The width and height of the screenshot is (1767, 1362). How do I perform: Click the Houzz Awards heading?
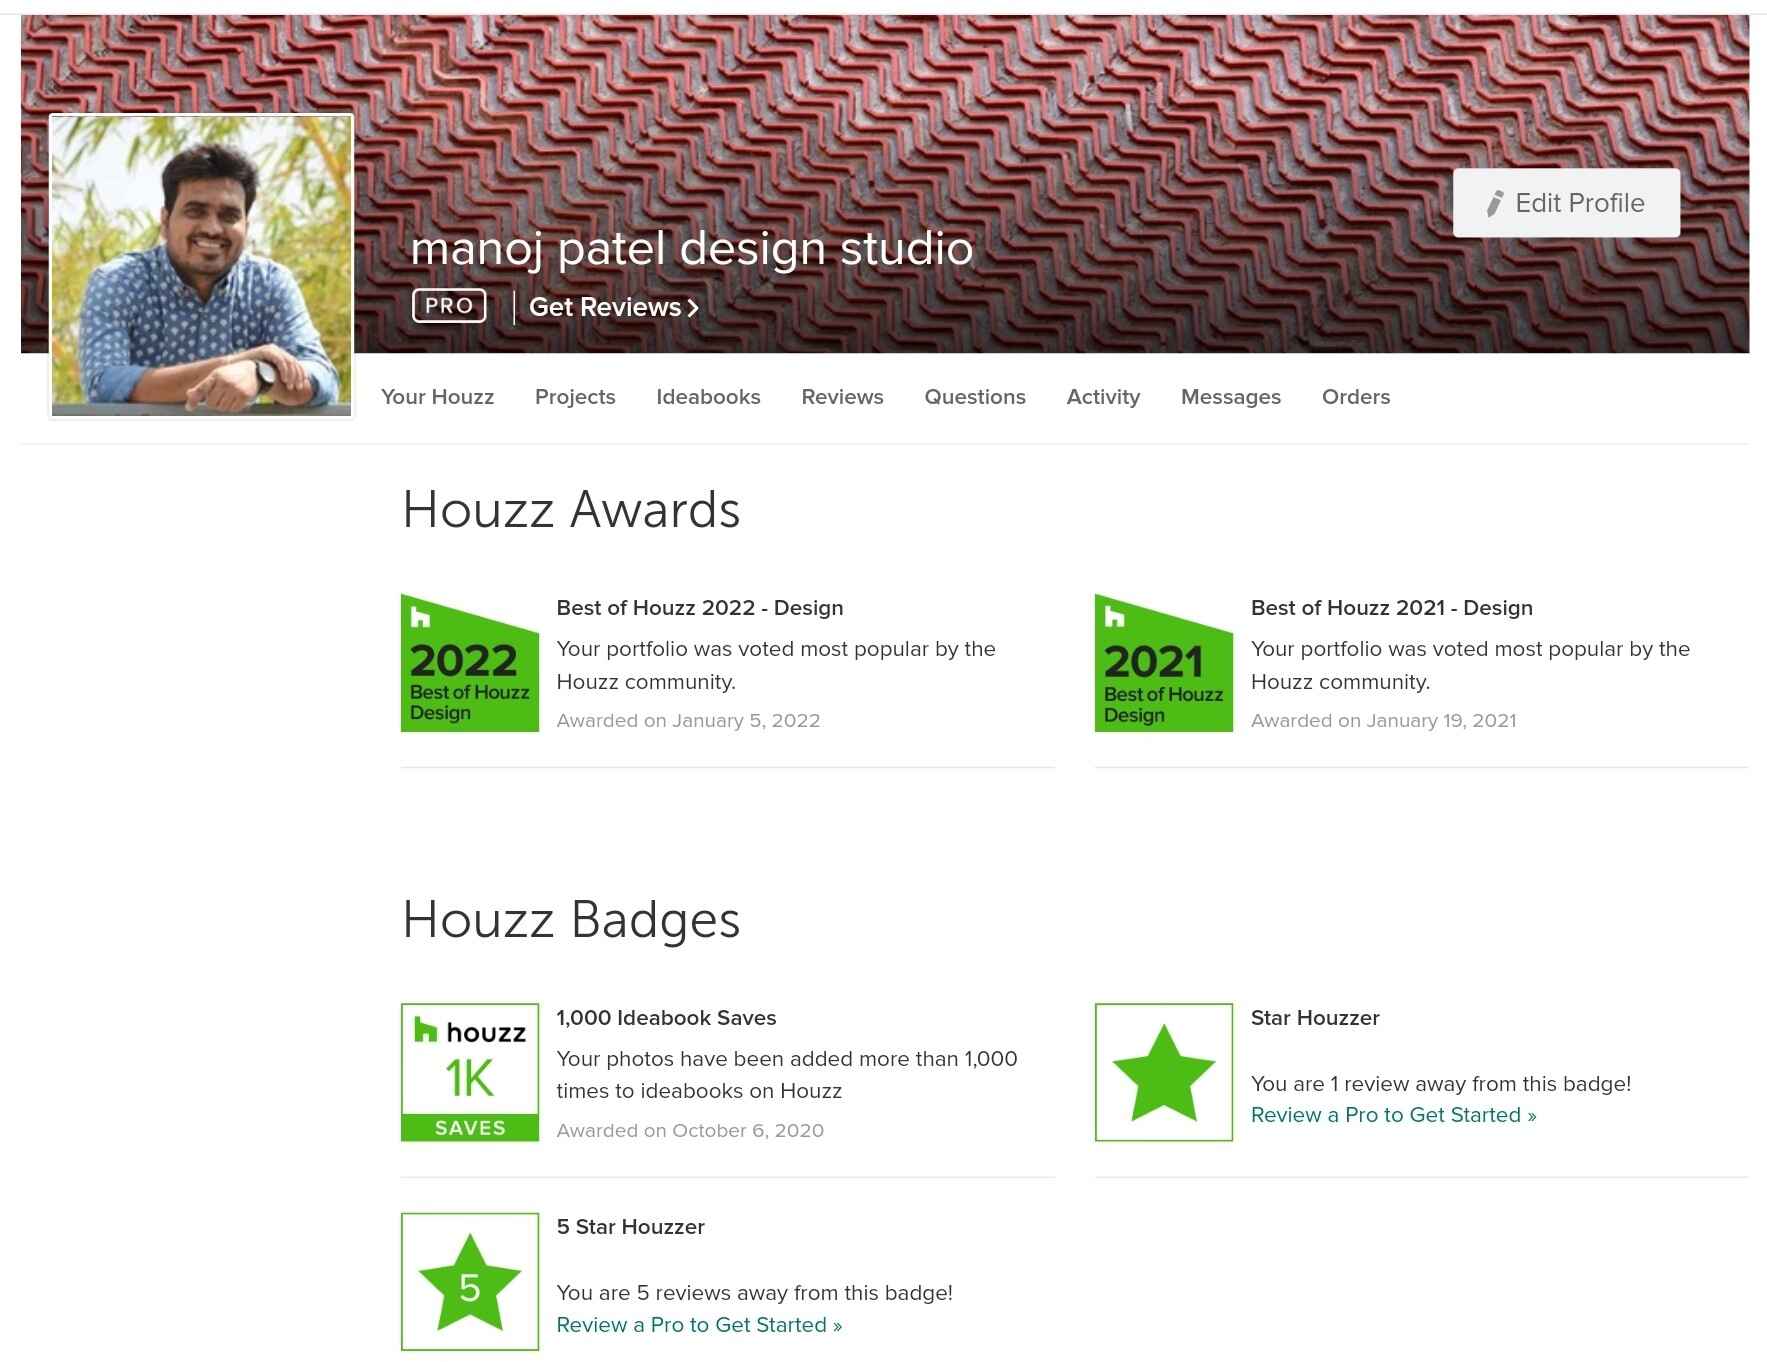point(571,510)
